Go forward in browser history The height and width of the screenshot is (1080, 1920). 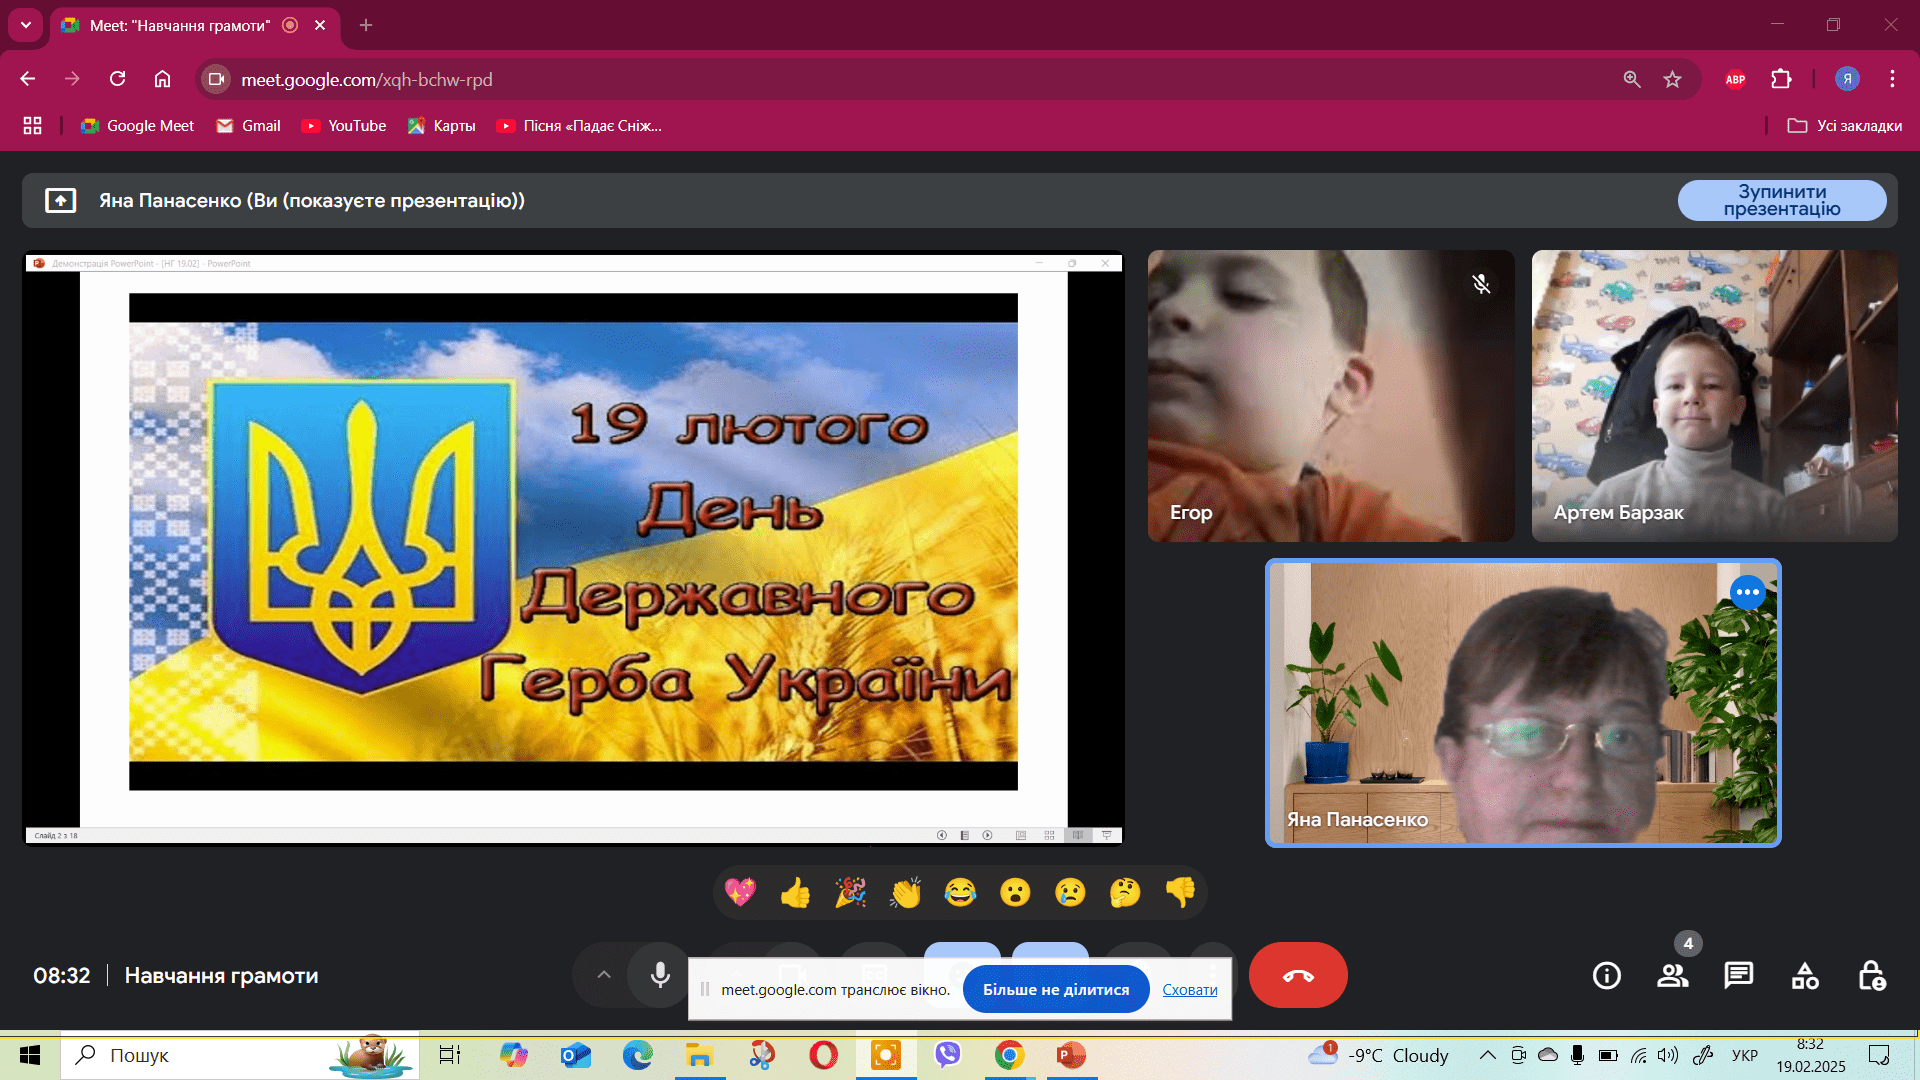coord(72,79)
